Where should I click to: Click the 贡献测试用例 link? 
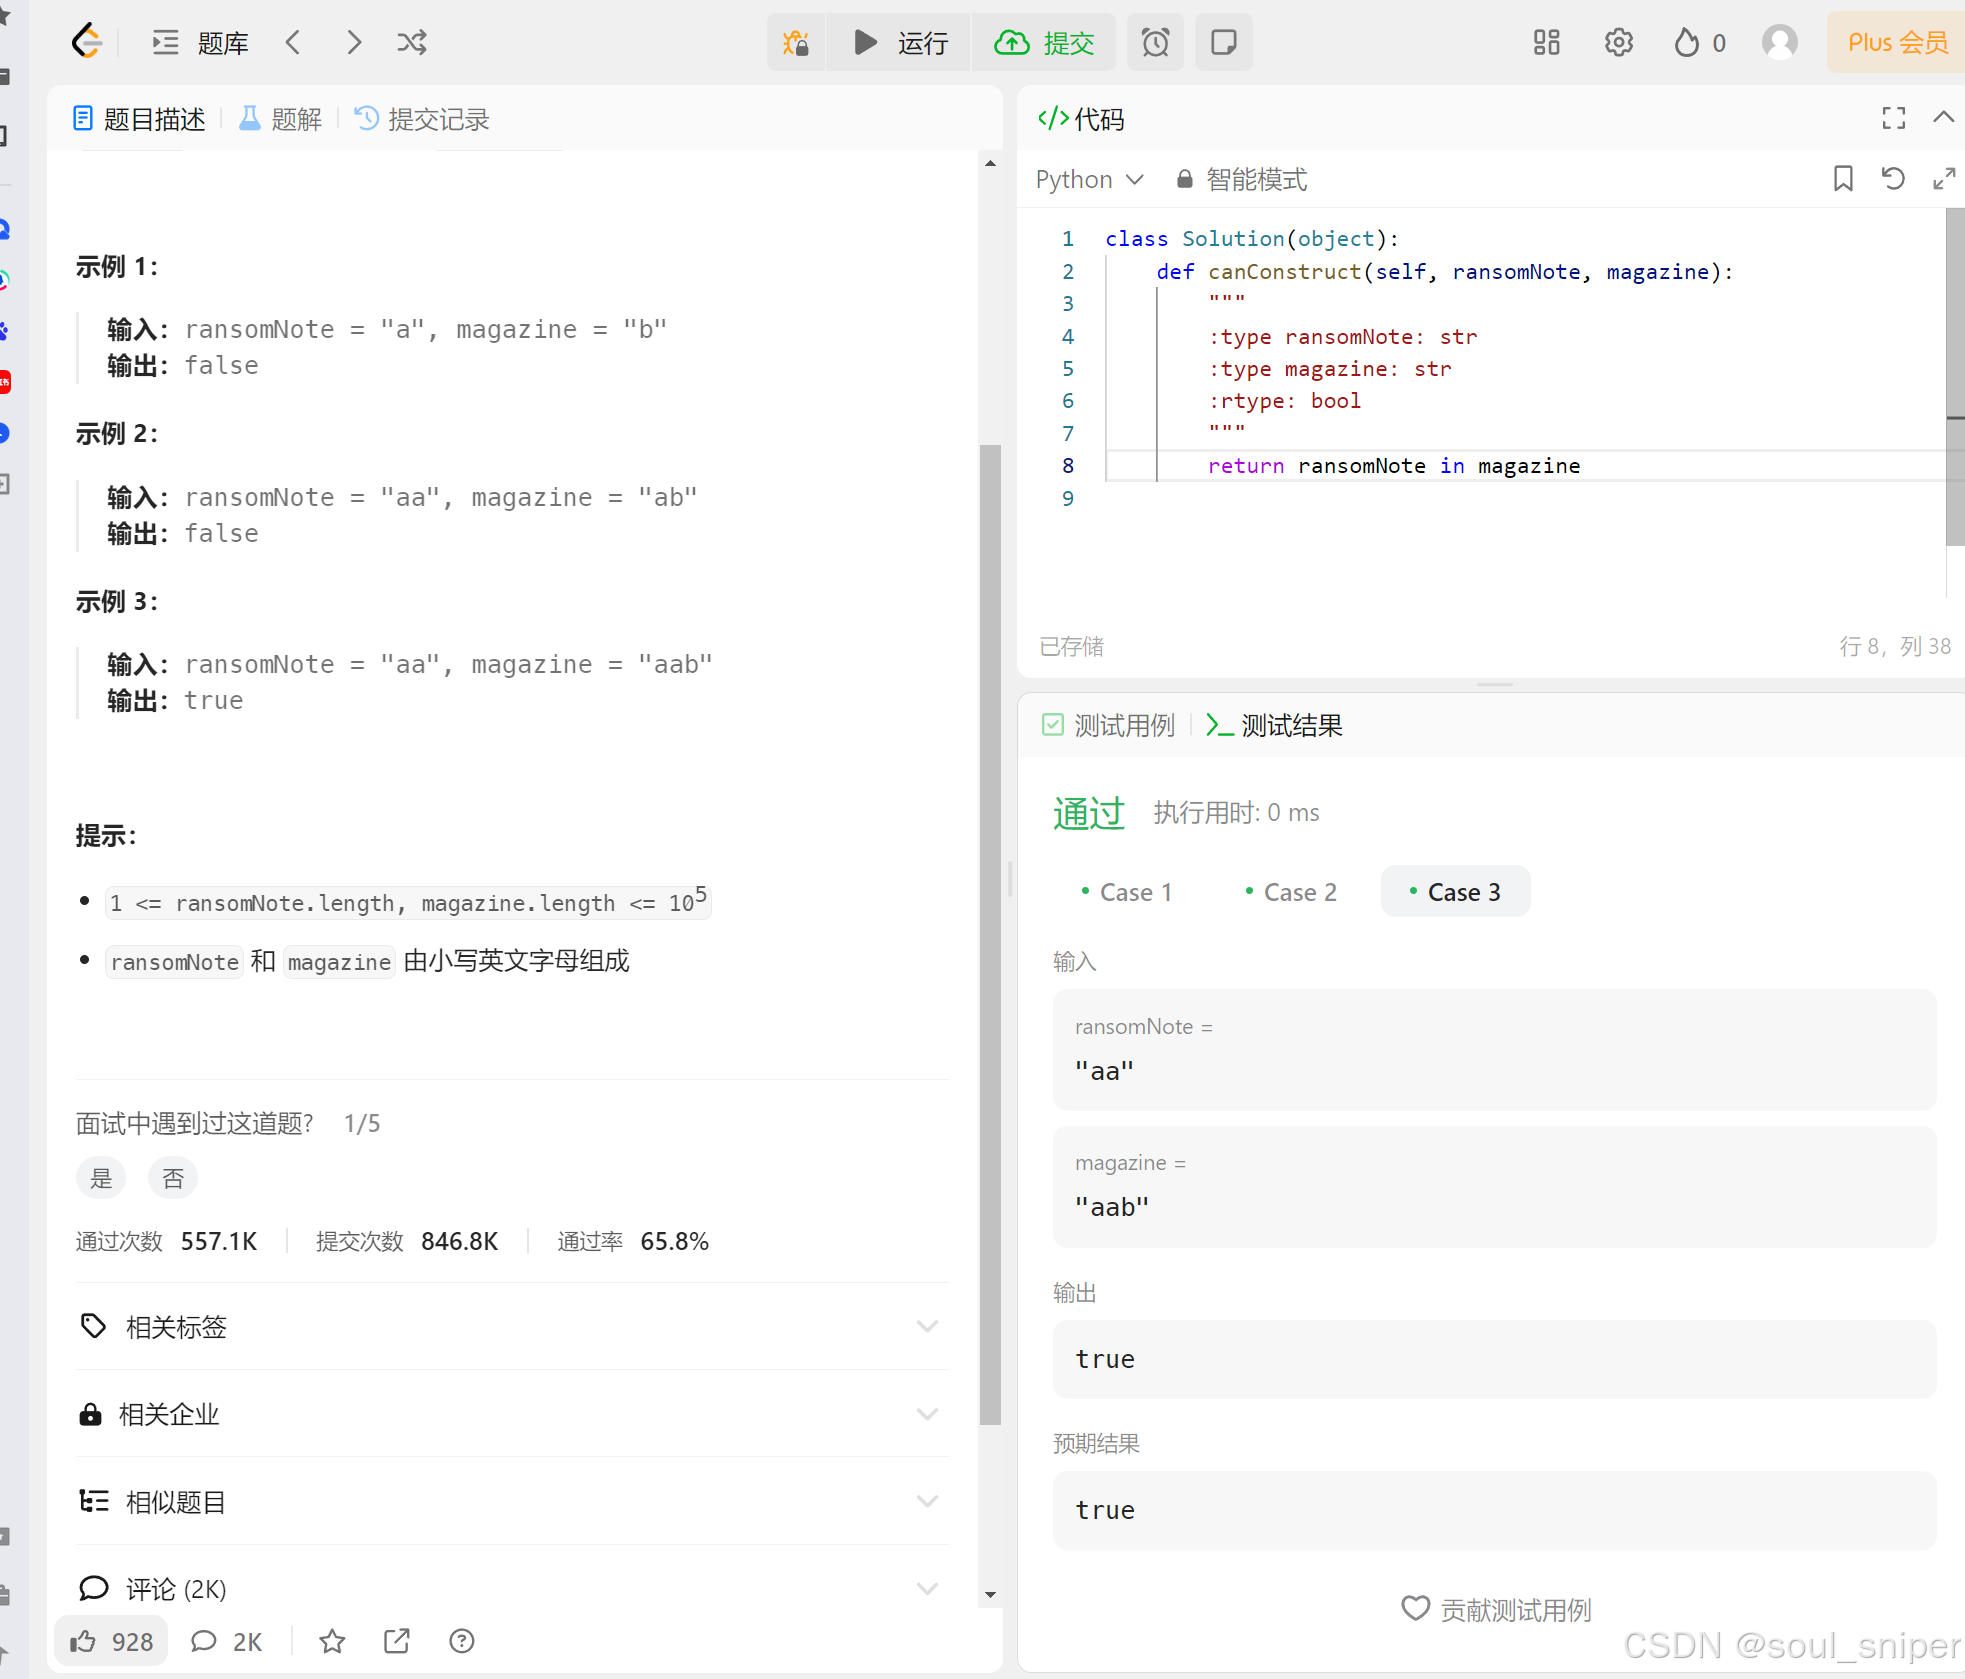pos(1495,1609)
